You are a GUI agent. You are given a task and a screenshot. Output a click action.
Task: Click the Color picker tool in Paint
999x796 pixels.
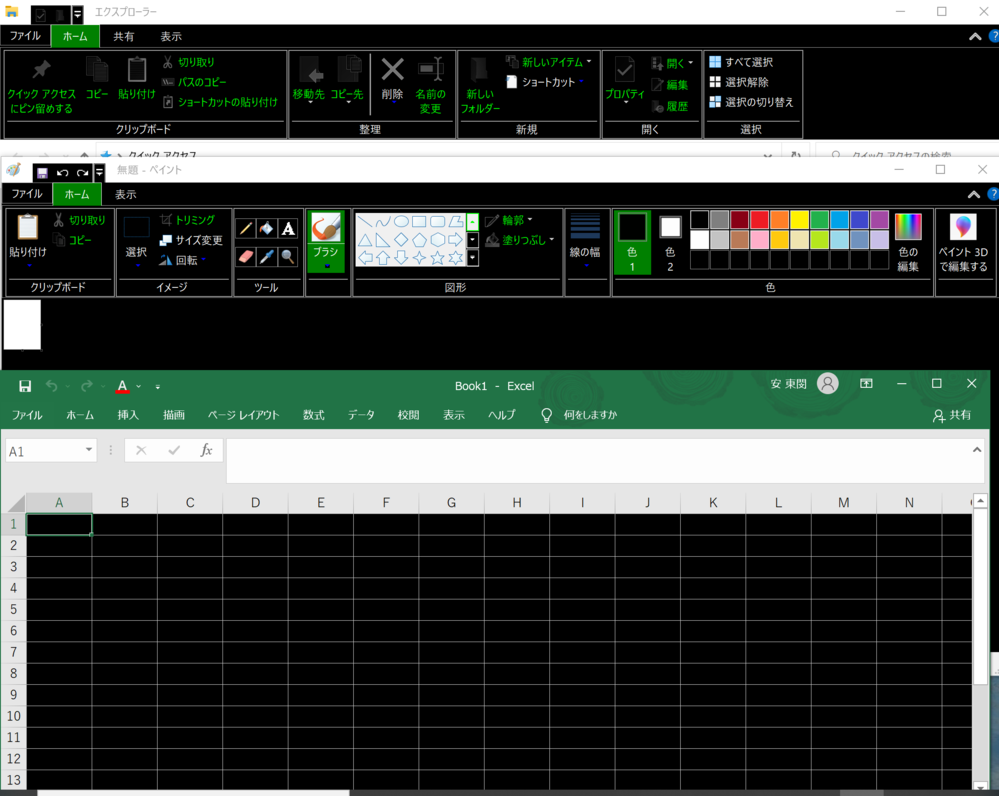click(267, 256)
